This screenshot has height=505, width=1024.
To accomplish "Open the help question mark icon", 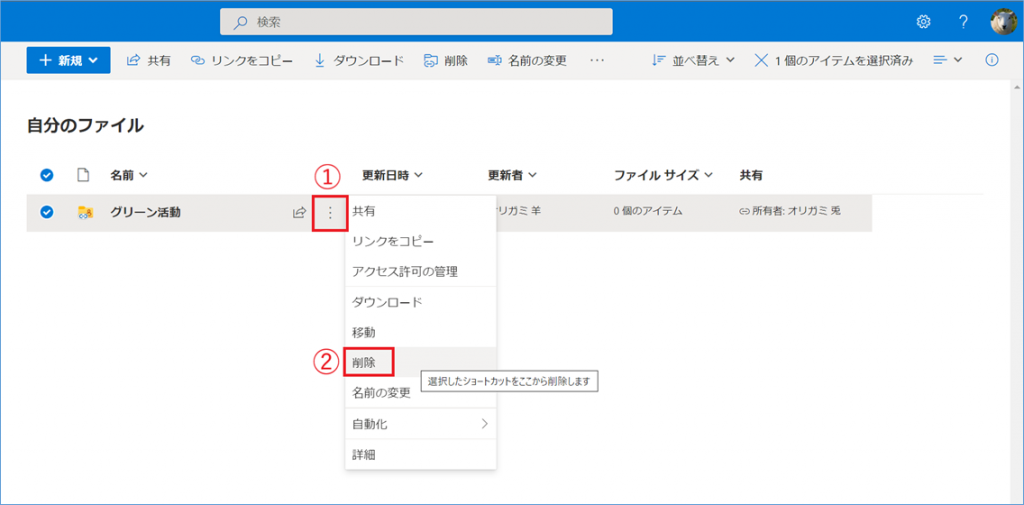I will click(x=963, y=22).
